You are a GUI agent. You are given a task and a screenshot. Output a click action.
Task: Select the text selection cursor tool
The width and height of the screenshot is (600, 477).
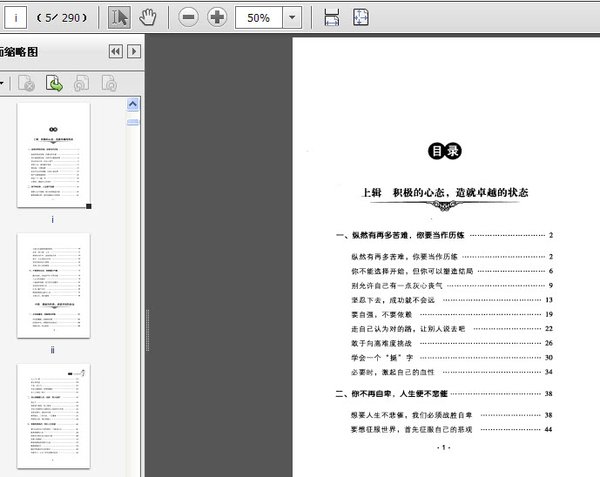click(119, 17)
